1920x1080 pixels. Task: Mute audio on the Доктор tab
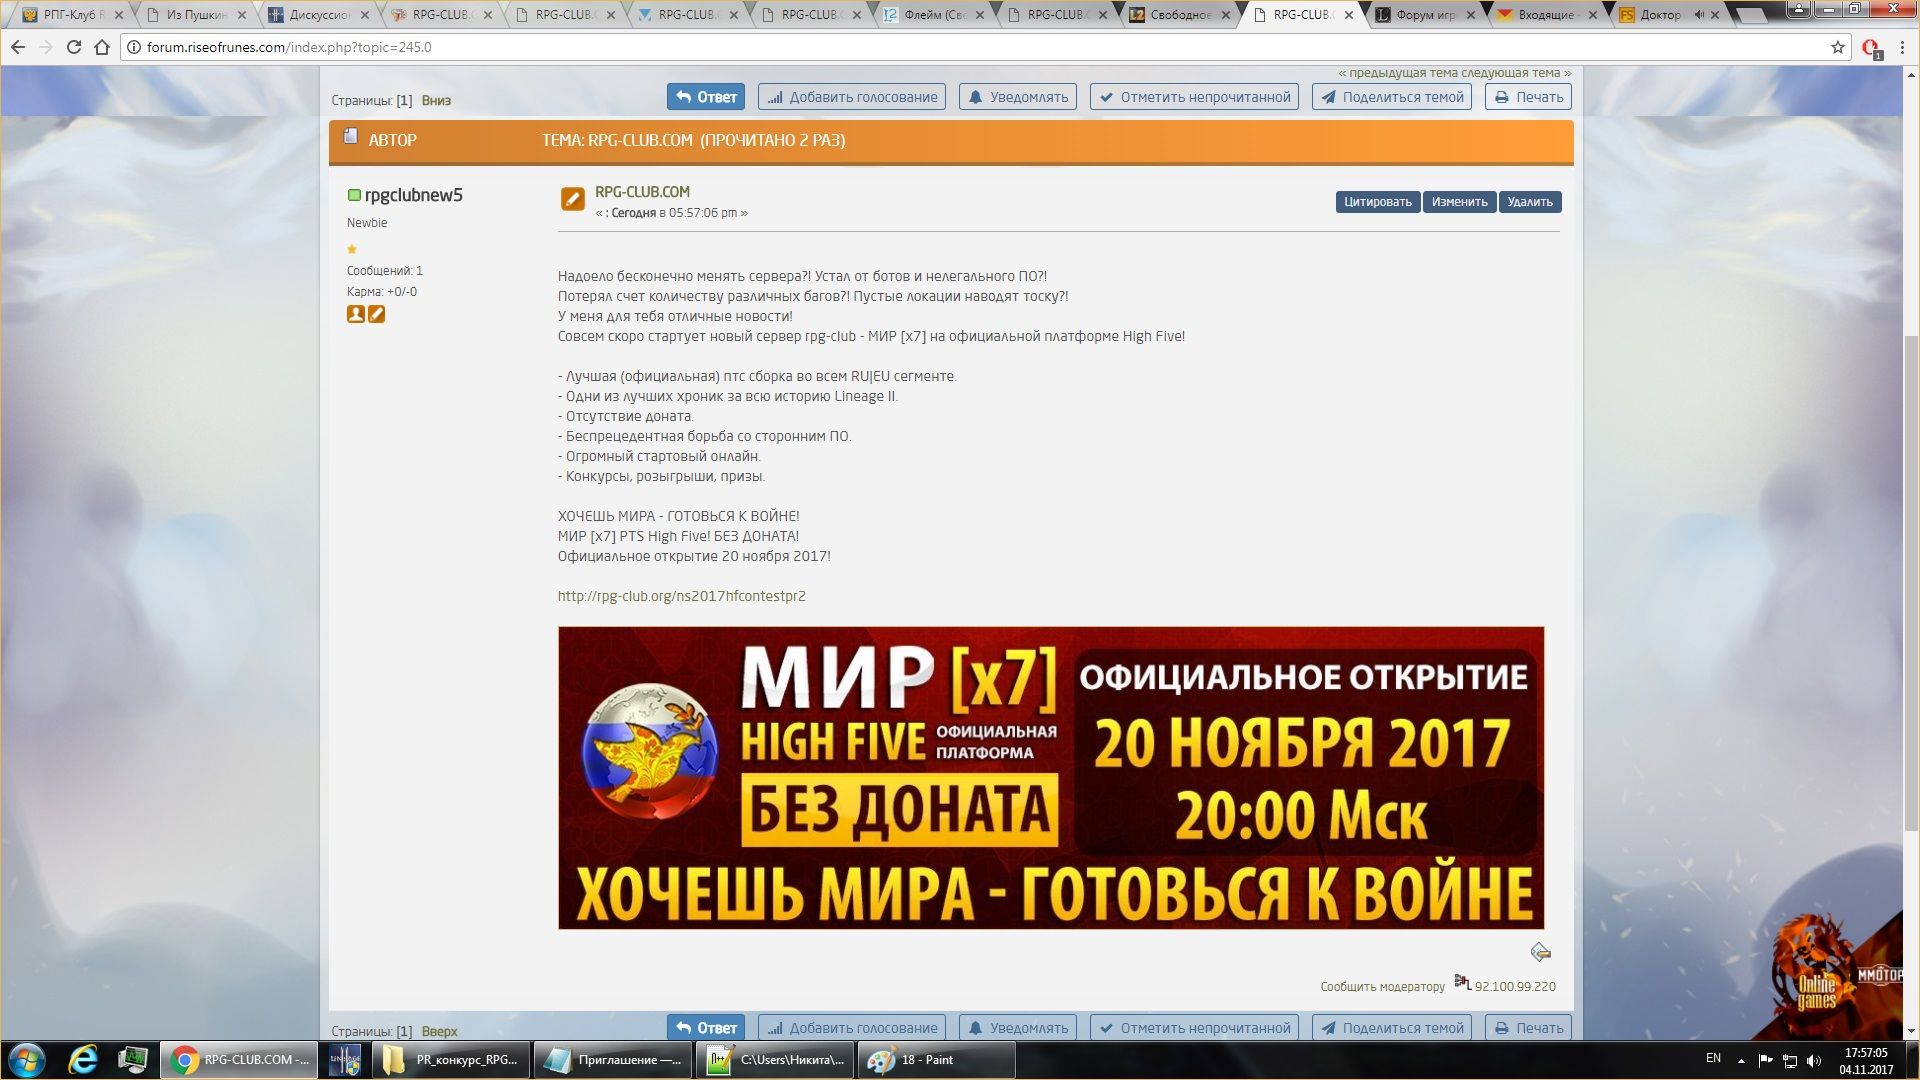(x=1699, y=15)
